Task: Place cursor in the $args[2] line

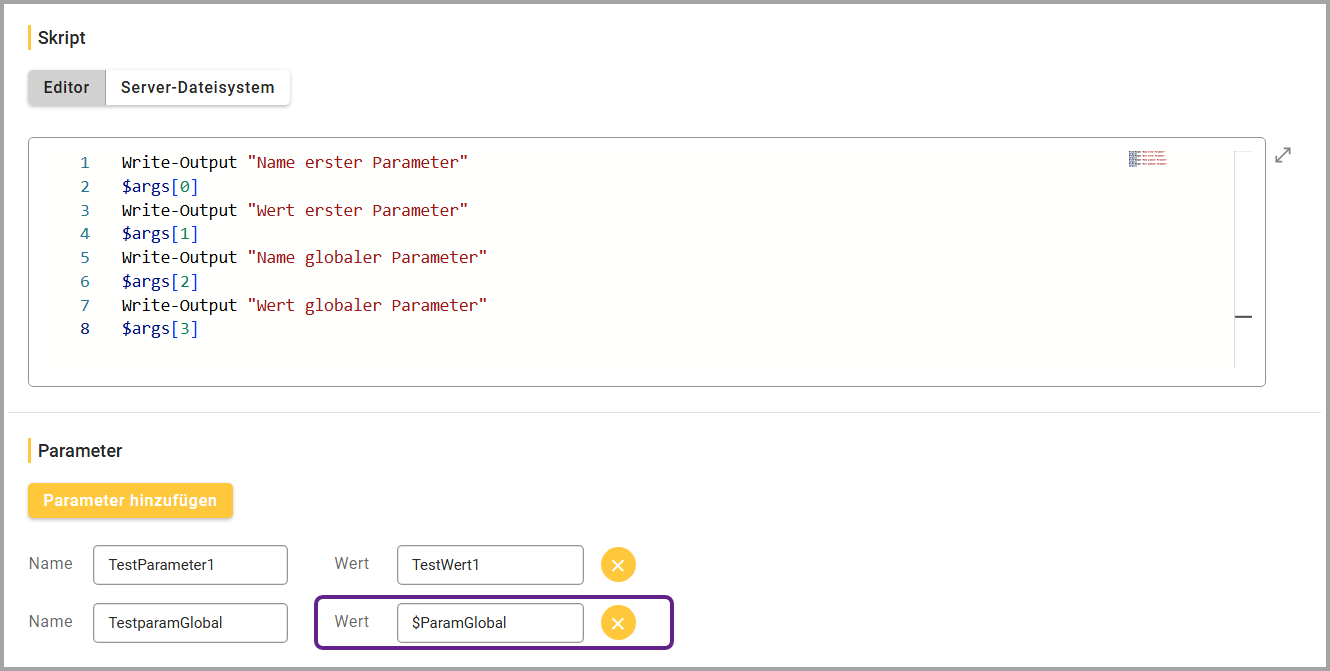Action: [160, 282]
